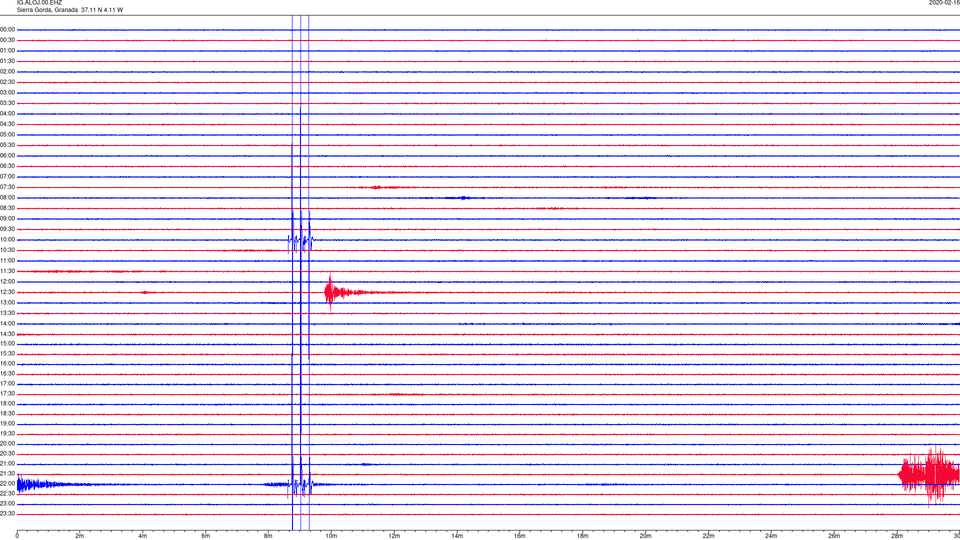Click the 2m mark on the x-axis

tap(80, 536)
